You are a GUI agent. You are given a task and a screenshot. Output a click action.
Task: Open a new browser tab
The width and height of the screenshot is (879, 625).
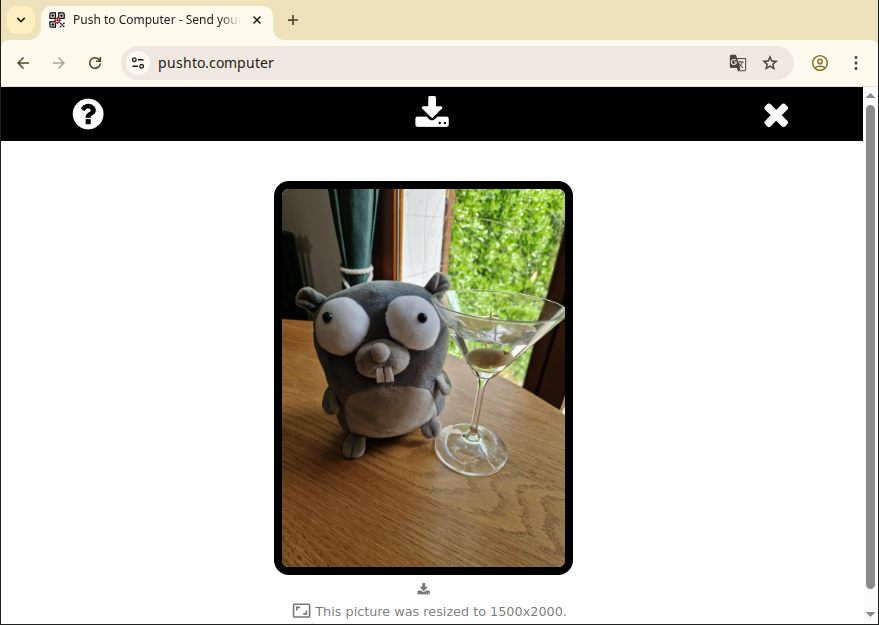coord(293,19)
